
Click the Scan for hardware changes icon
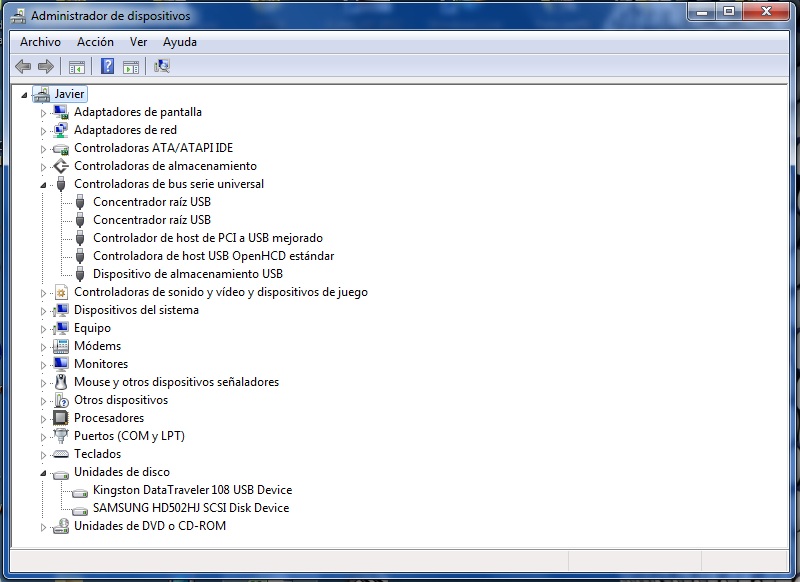[162, 66]
